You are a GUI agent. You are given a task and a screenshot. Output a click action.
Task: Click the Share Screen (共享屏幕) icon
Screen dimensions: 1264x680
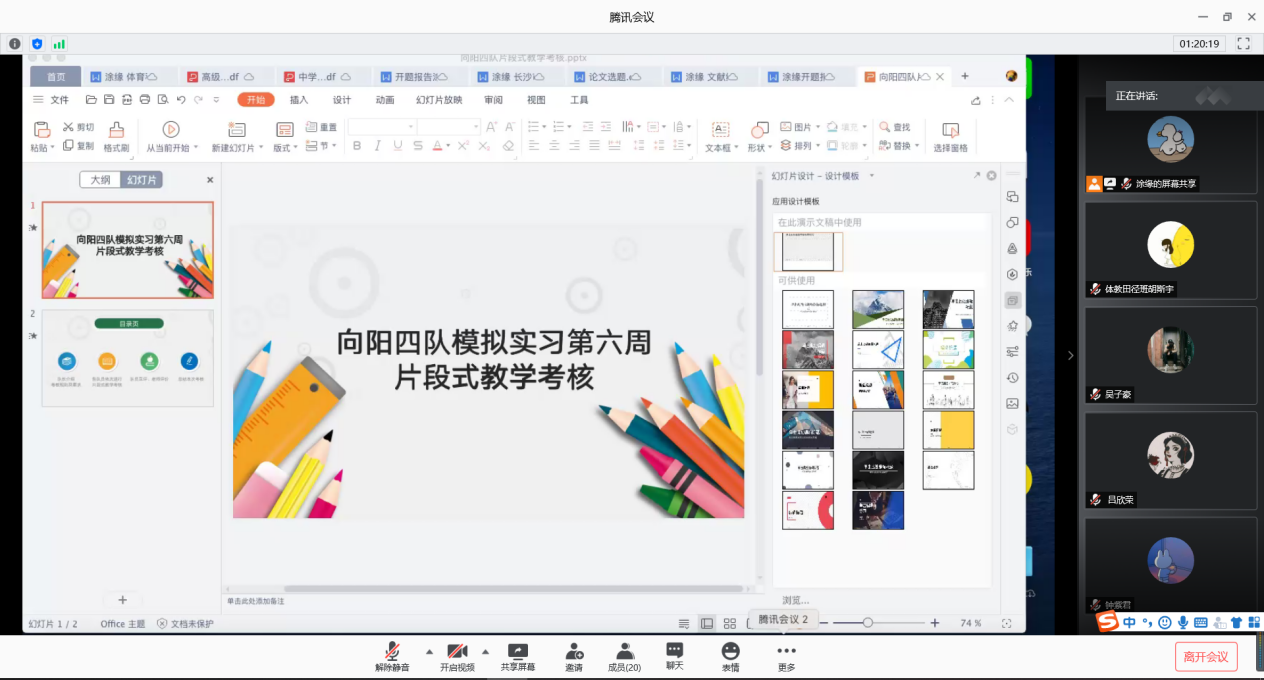[x=517, y=651]
